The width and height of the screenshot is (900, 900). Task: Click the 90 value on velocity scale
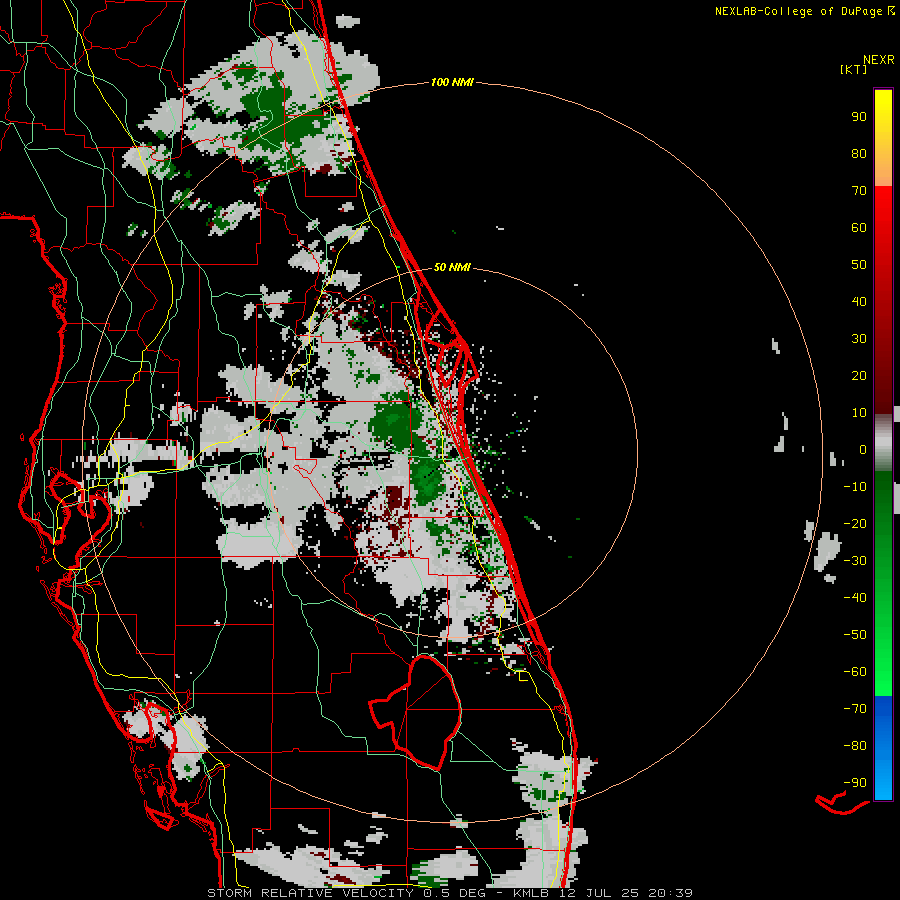click(x=859, y=117)
